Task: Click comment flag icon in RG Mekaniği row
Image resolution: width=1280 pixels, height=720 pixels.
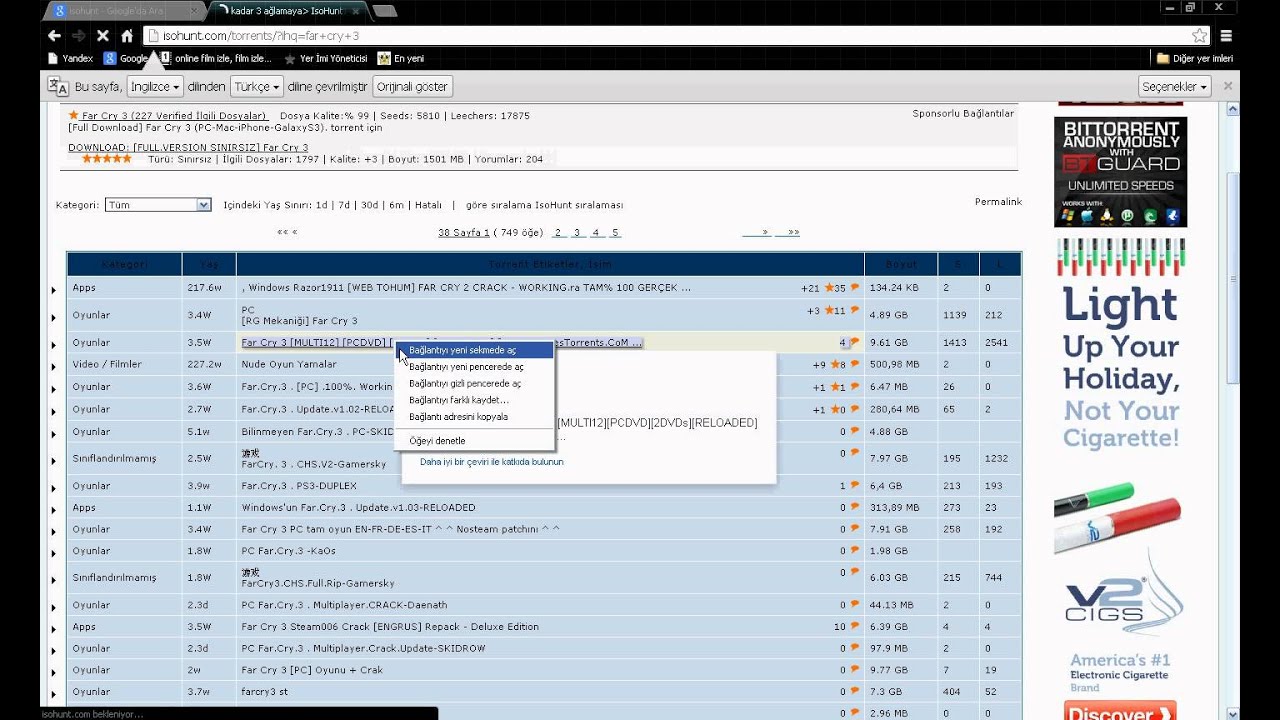Action: pos(854,310)
